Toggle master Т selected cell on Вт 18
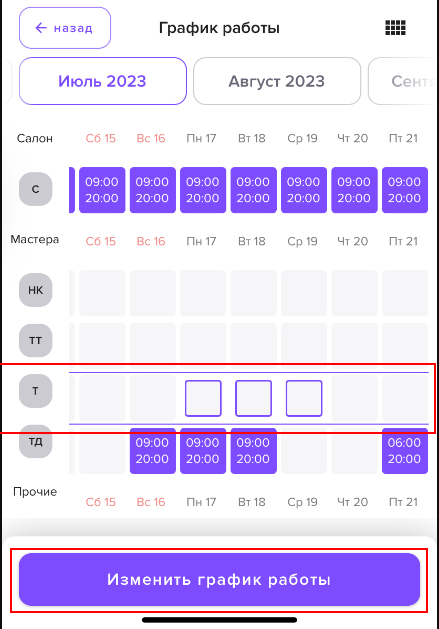The image size is (439, 629). pos(254,398)
